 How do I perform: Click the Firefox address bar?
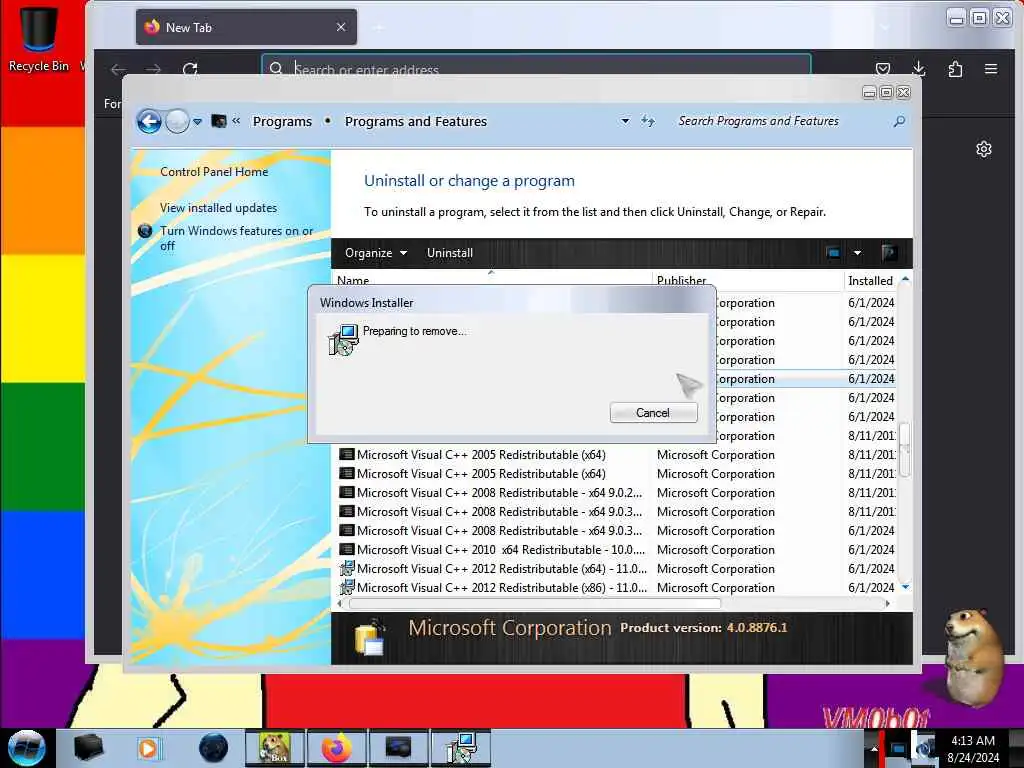(x=536, y=69)
